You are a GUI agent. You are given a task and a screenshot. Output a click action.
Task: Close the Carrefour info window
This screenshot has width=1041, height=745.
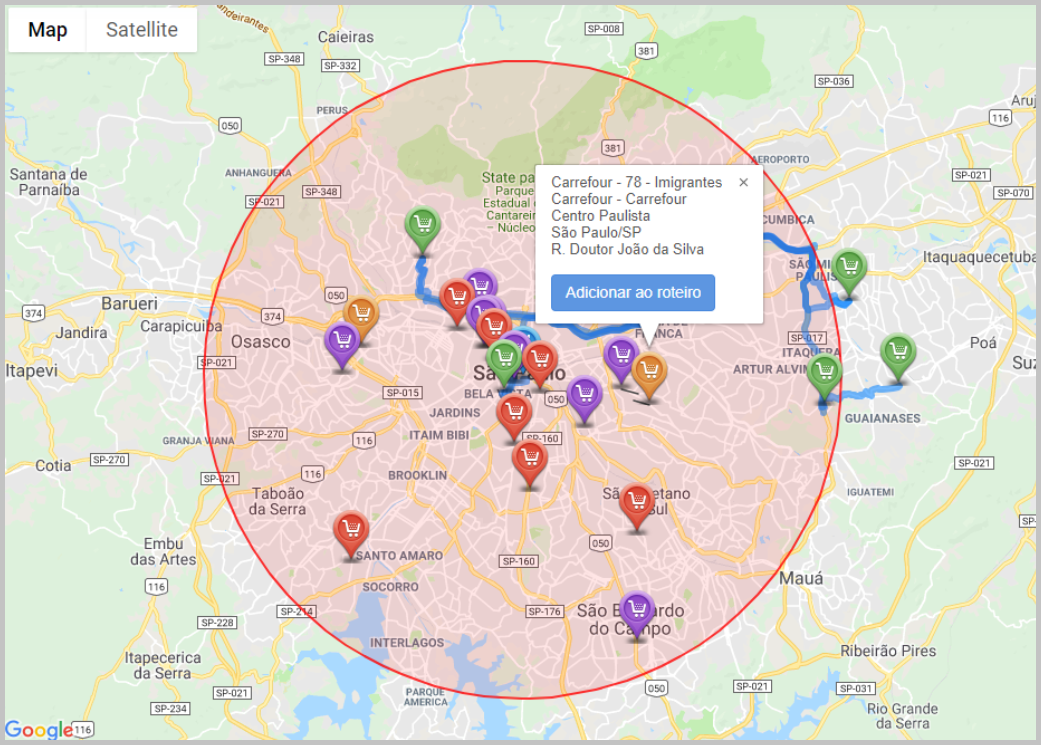tap(744, 183)
